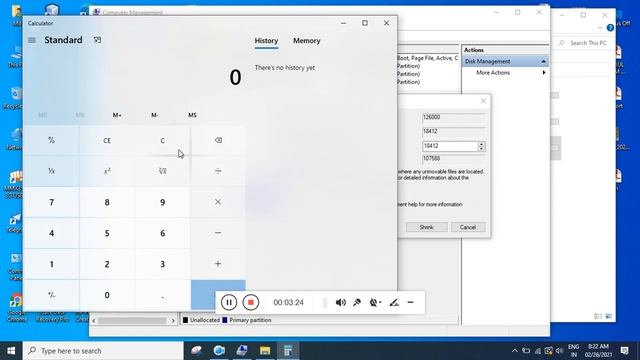Click digit 7 on the calculator
The image size is (640, 360).
coord(51,202)
